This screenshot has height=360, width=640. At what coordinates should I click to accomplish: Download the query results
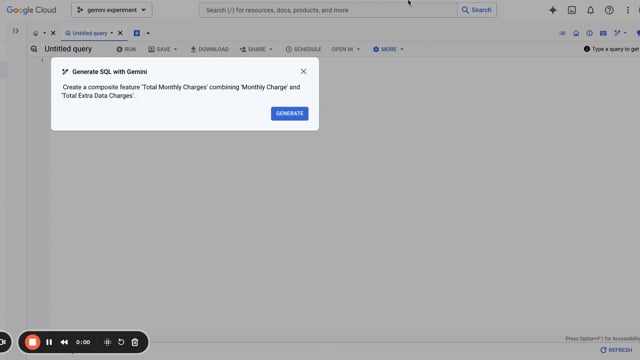(209, 49)
